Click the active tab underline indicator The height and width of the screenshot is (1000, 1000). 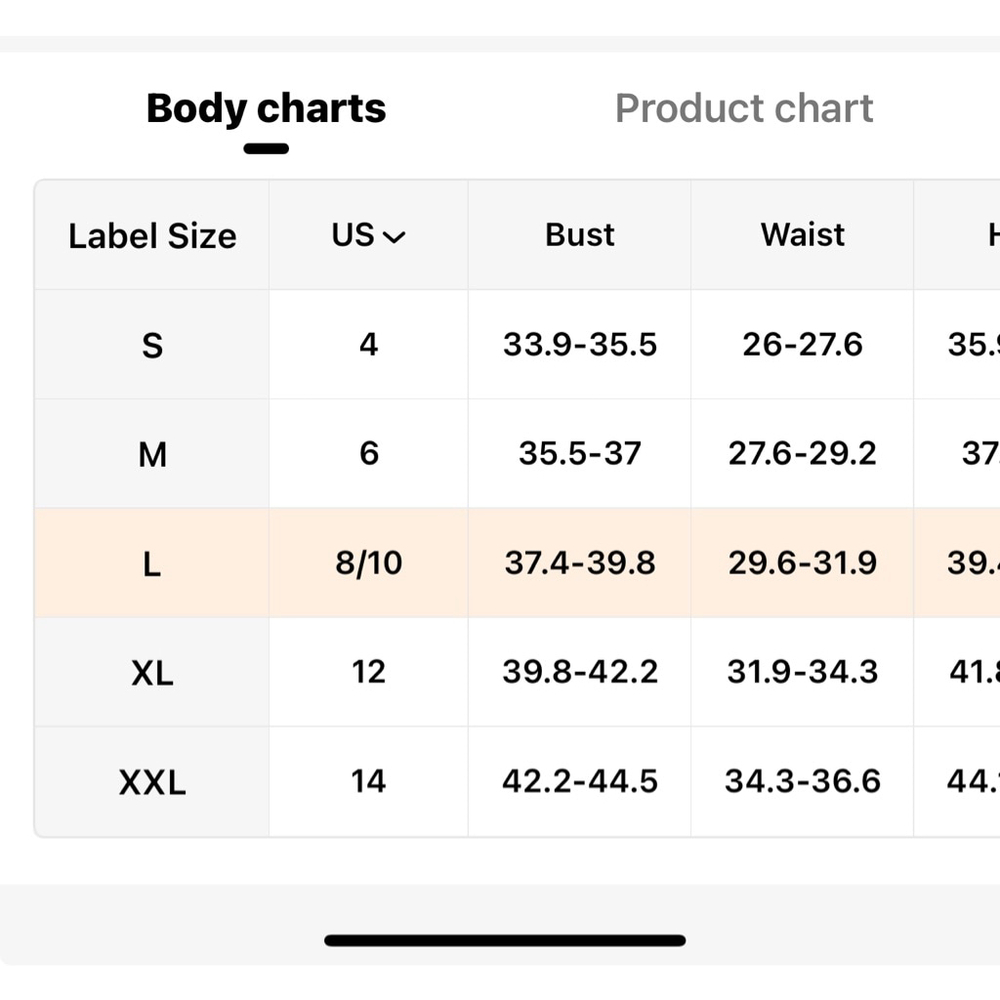266,149
